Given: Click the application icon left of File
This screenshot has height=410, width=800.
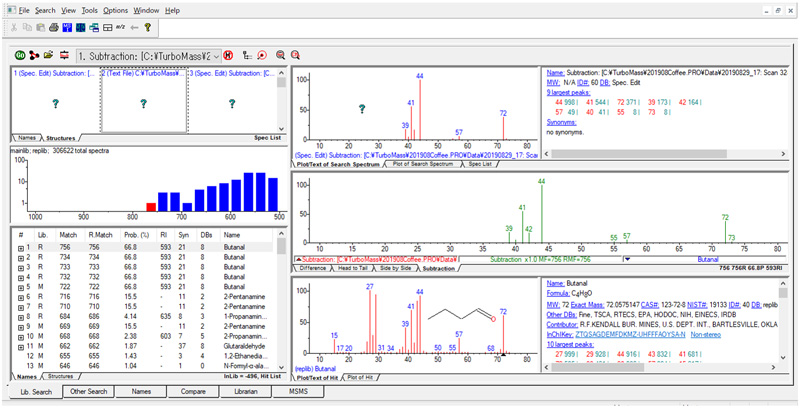Looking at the screenshot, I should pyautogui.click(x=10, y=10).
